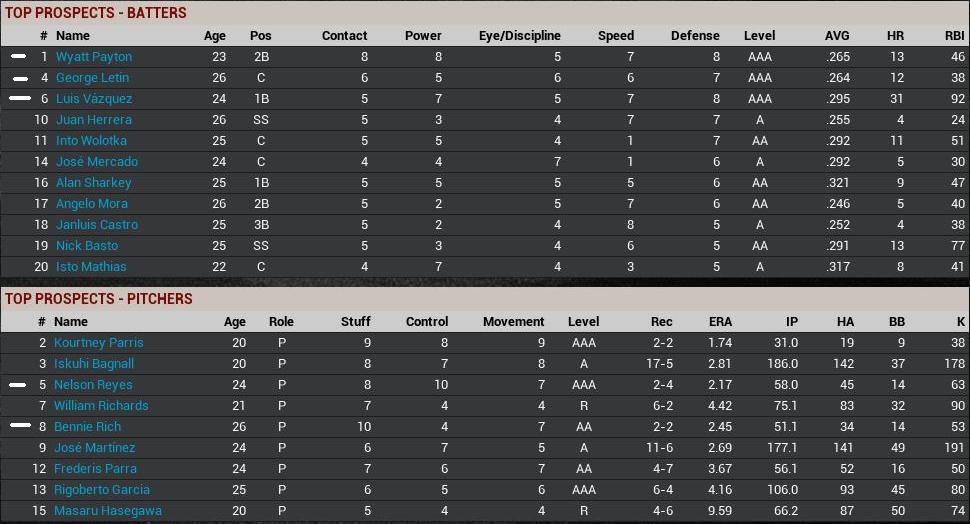Click the white bar icon beside Luis Vázquez

coord(19,99)
